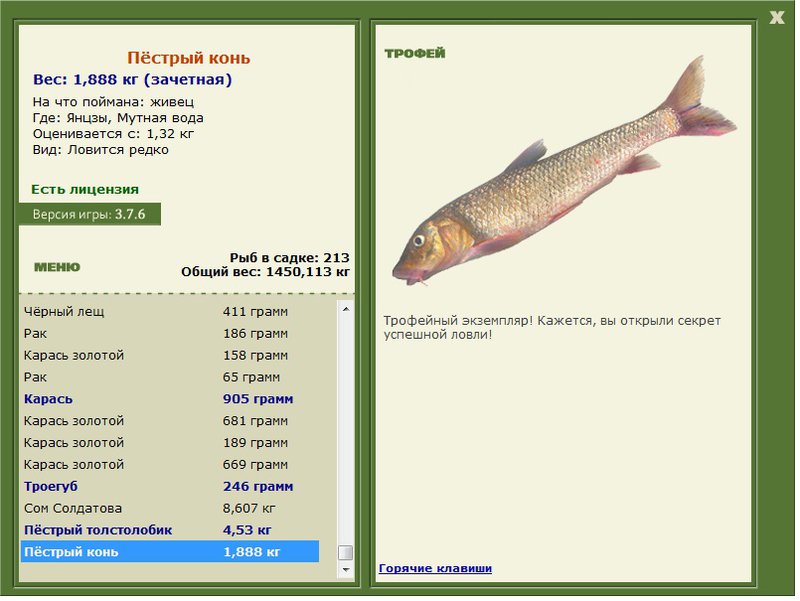
Task: Click the Версия игры: 3.7.6 label
Action: click(89, 214)
